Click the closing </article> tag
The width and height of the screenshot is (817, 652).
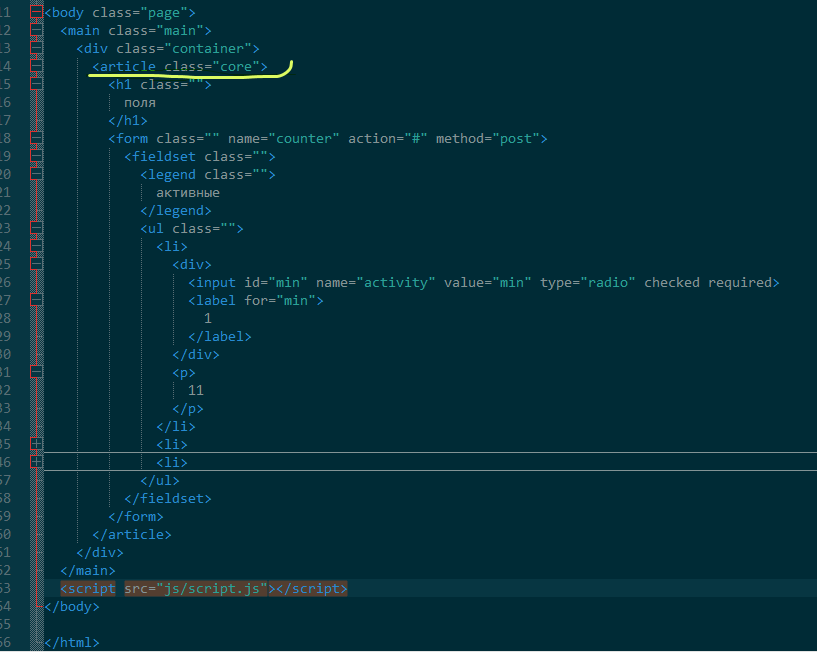[x=132, y=535]
